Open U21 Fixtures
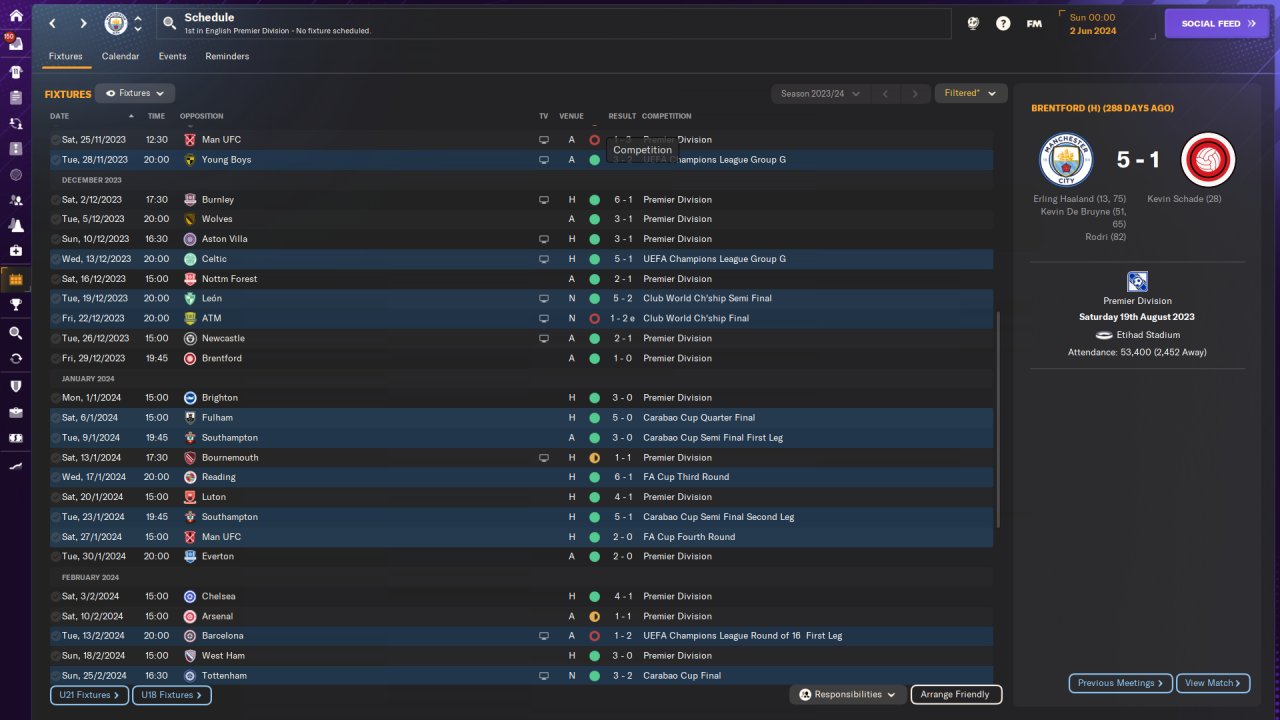The width and height of the screenshot is (1280, 720). click(90, 694)
